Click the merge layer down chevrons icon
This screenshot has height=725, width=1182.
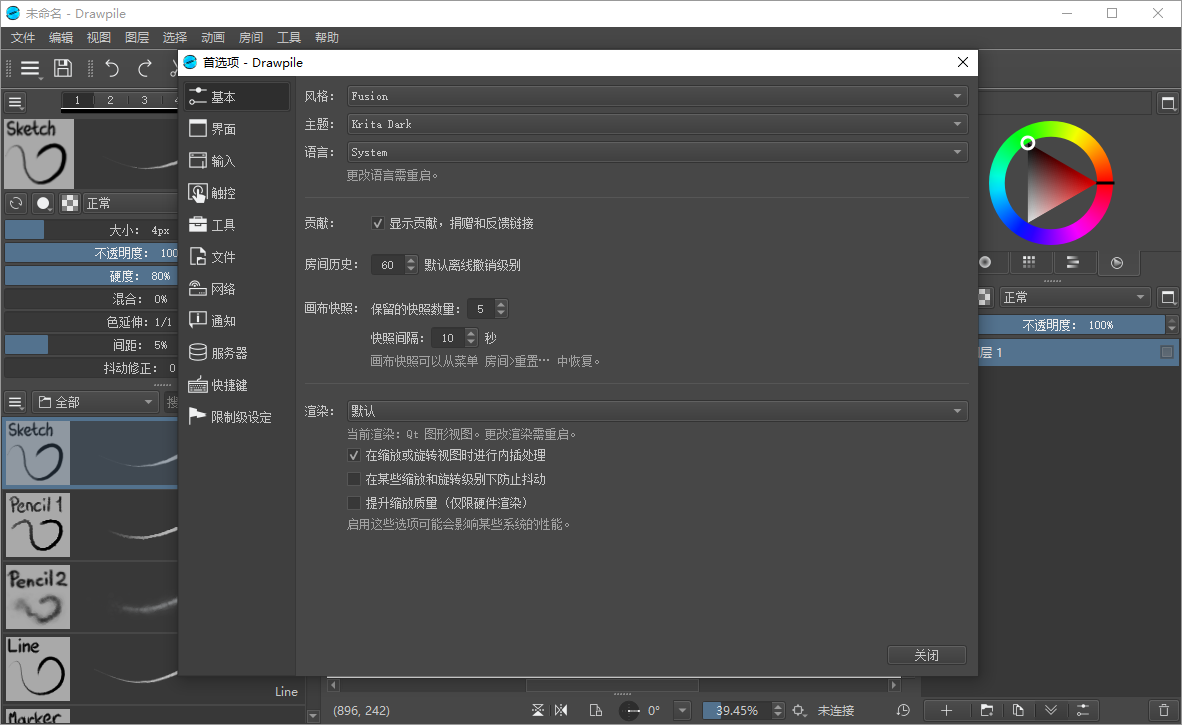1051,710
